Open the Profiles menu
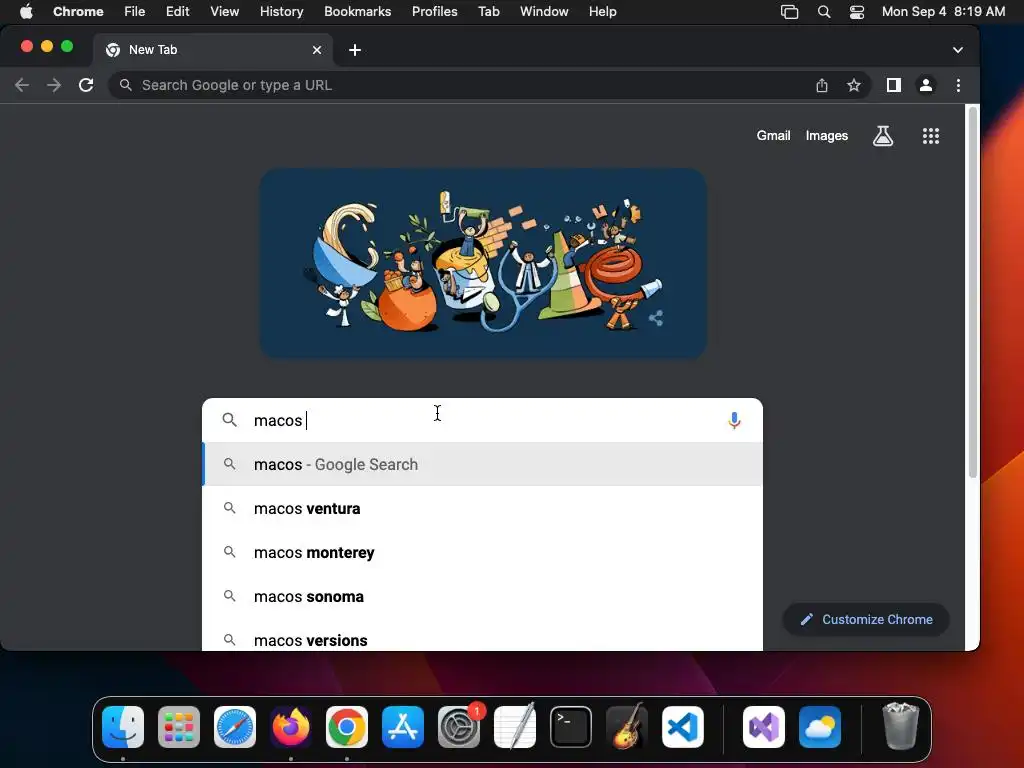The height and width of the screenshot is (768, 1024). [x=435, y=12]
